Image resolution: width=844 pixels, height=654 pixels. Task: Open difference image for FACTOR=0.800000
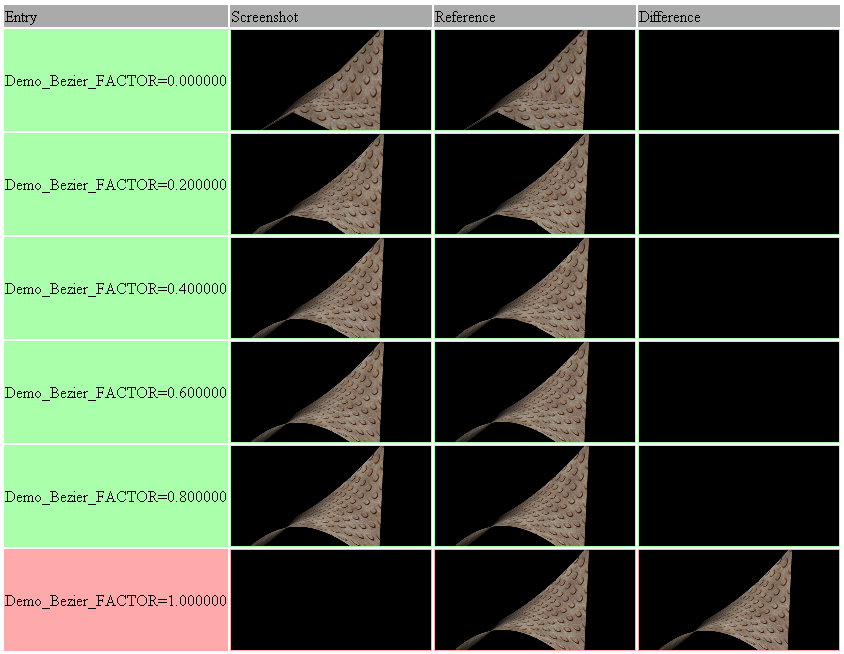(x=738, y=496)
